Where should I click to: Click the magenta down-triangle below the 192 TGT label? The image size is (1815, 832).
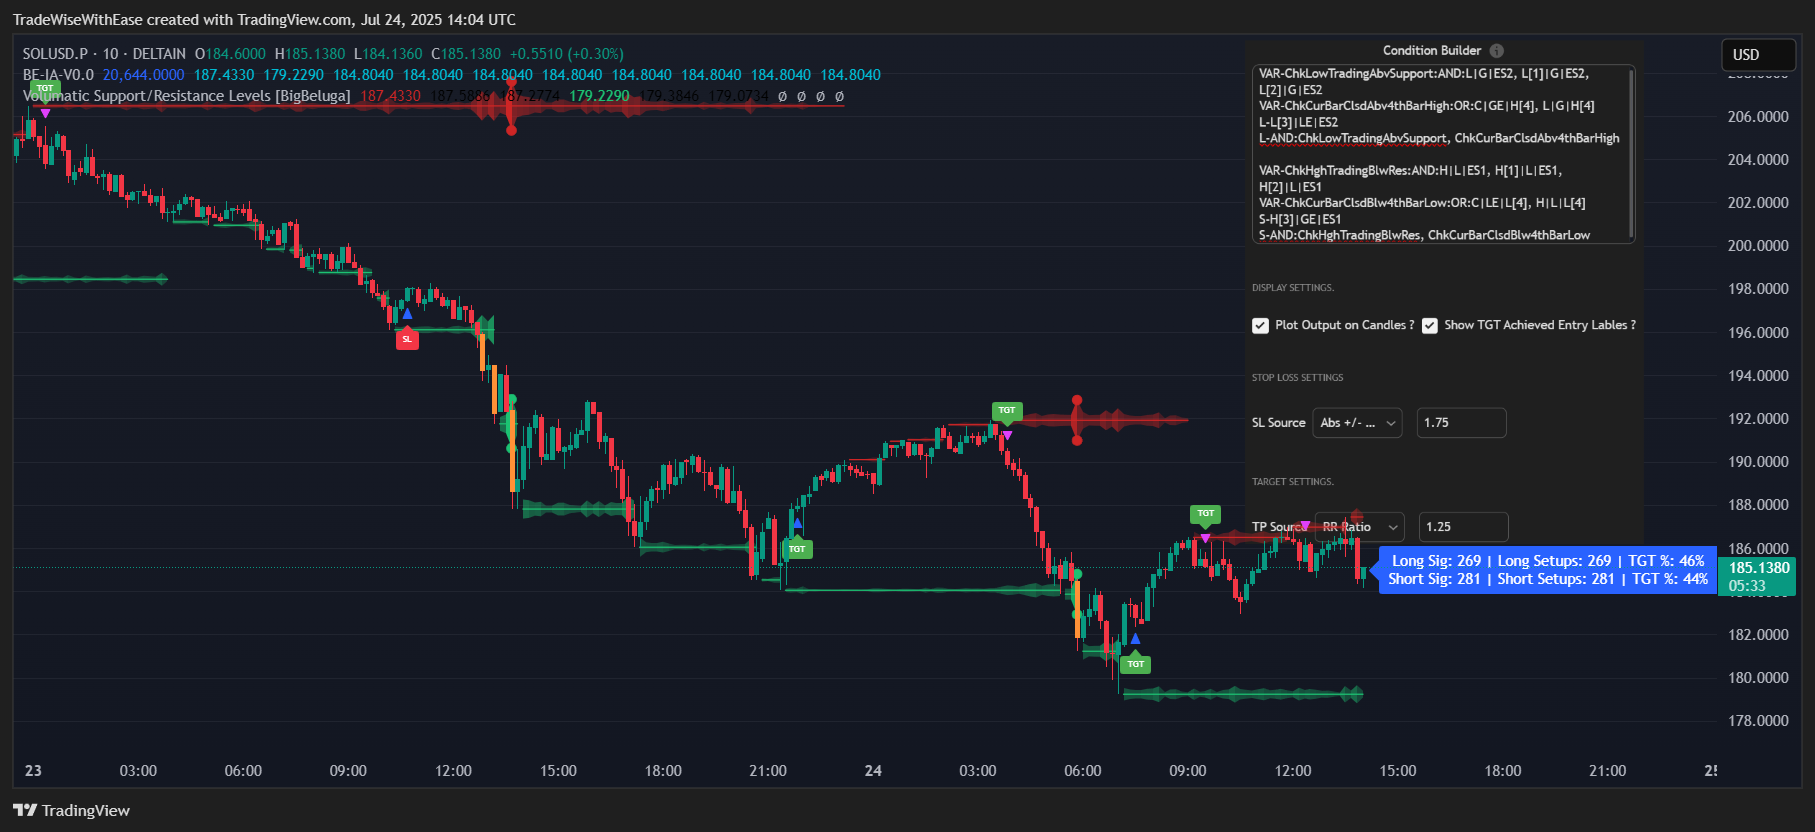pos(1007,435)
